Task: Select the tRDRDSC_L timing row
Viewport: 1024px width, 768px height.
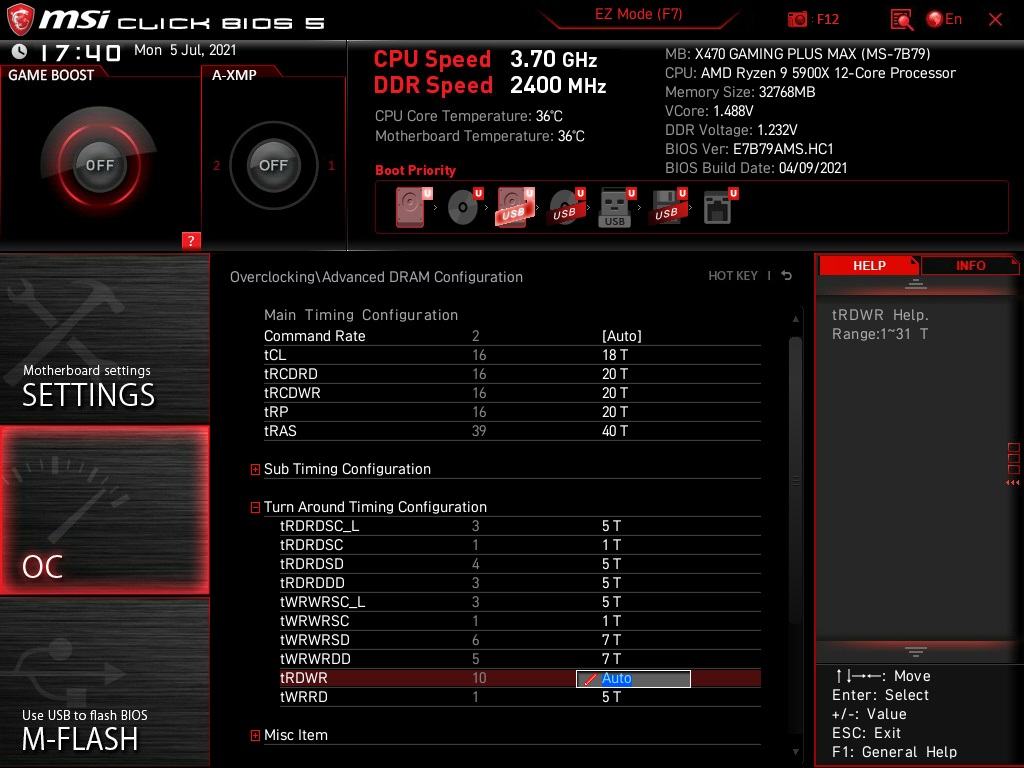Action: click(520, 526)
